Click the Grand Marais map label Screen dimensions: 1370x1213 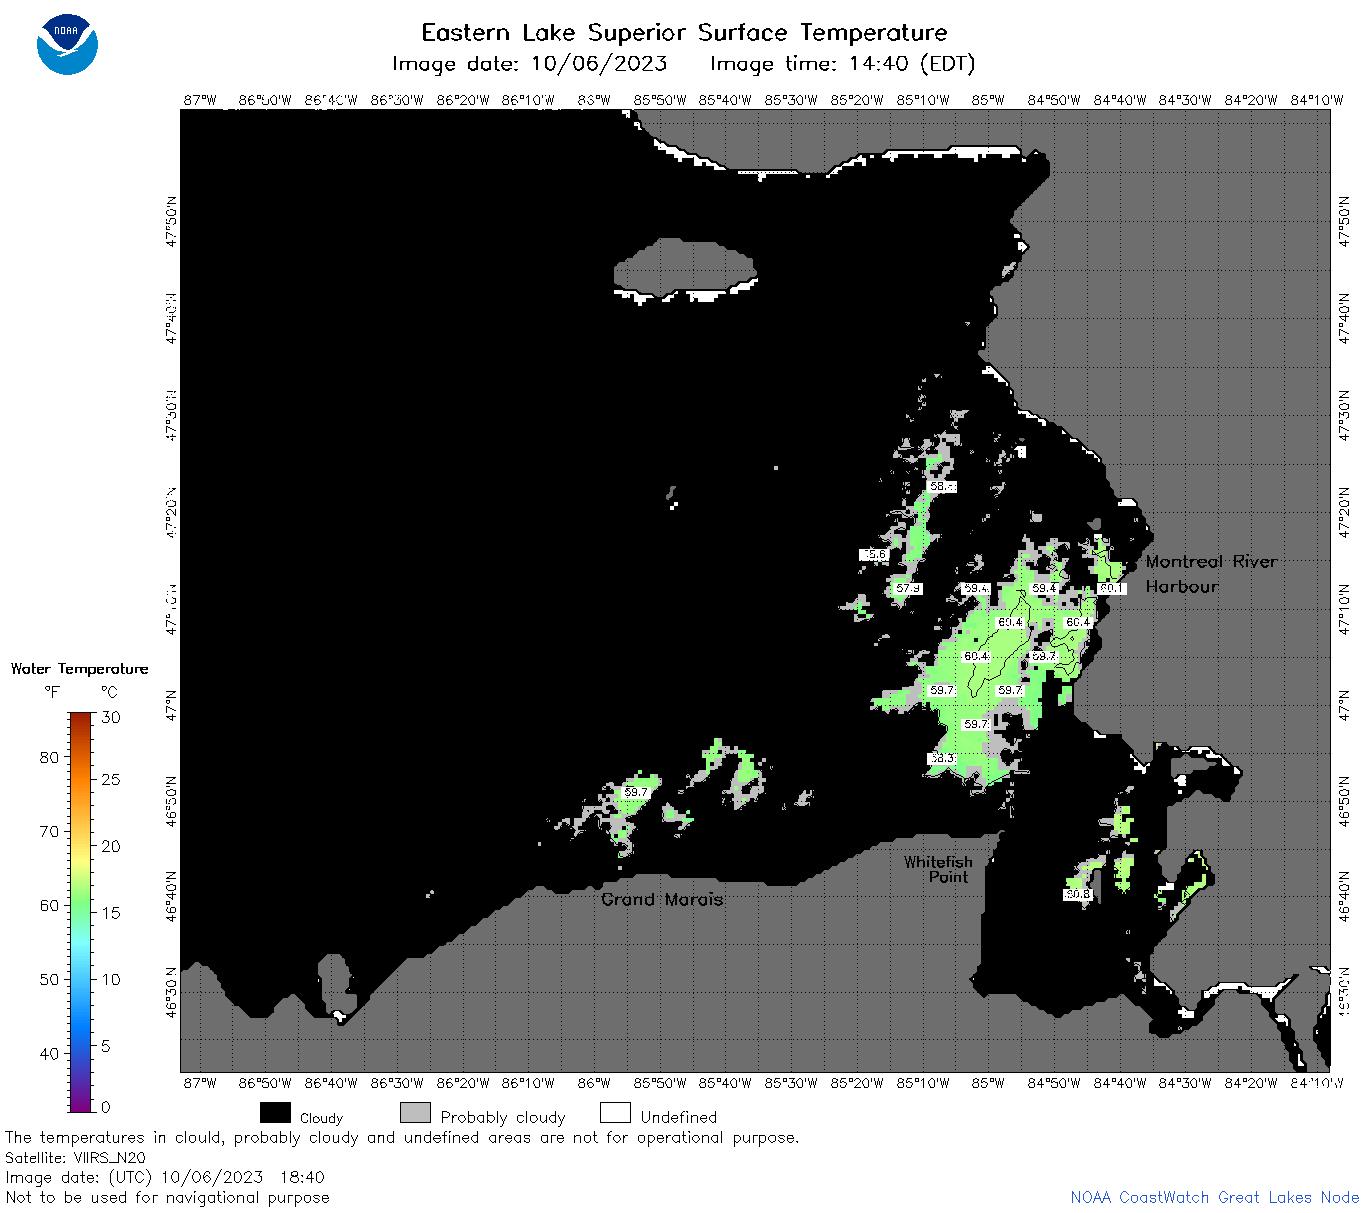pyautogui.click(x=662, y=899)
